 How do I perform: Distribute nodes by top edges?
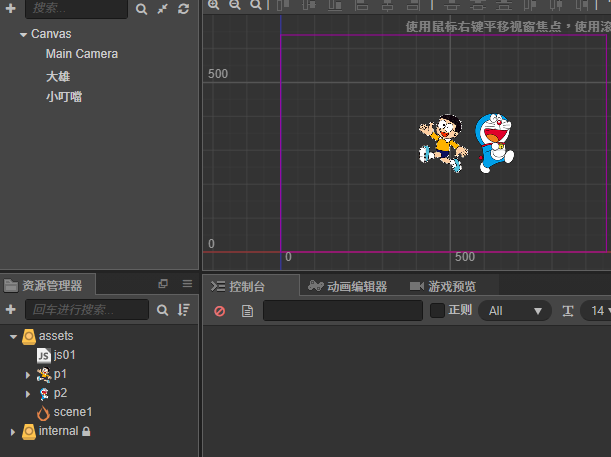click(452, 5)
